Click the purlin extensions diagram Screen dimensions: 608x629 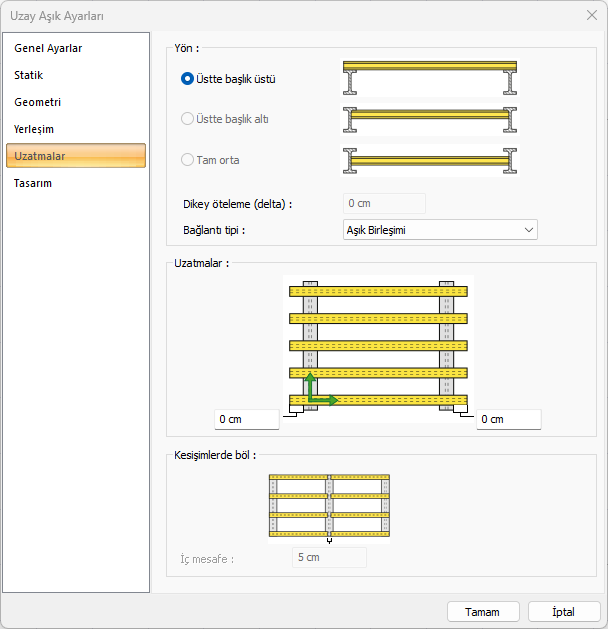(378, 345)
